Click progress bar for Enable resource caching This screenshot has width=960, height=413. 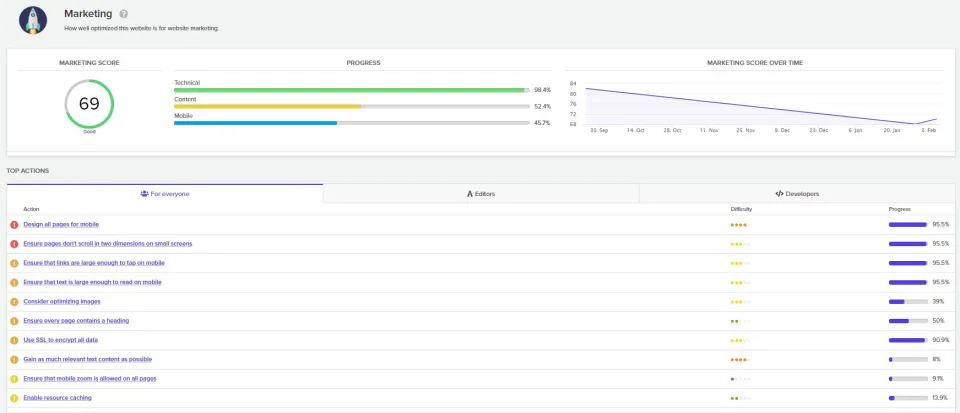pyautogui.click(x=908, y=398)
